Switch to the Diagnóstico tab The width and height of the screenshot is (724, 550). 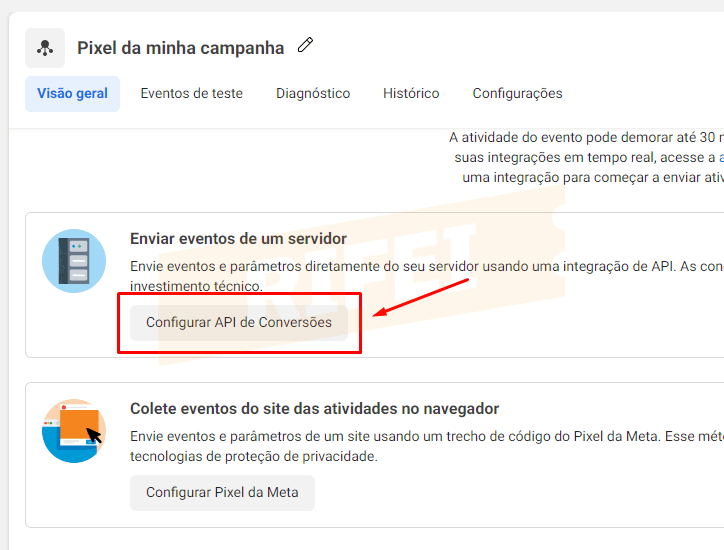[x=313, y=93]
